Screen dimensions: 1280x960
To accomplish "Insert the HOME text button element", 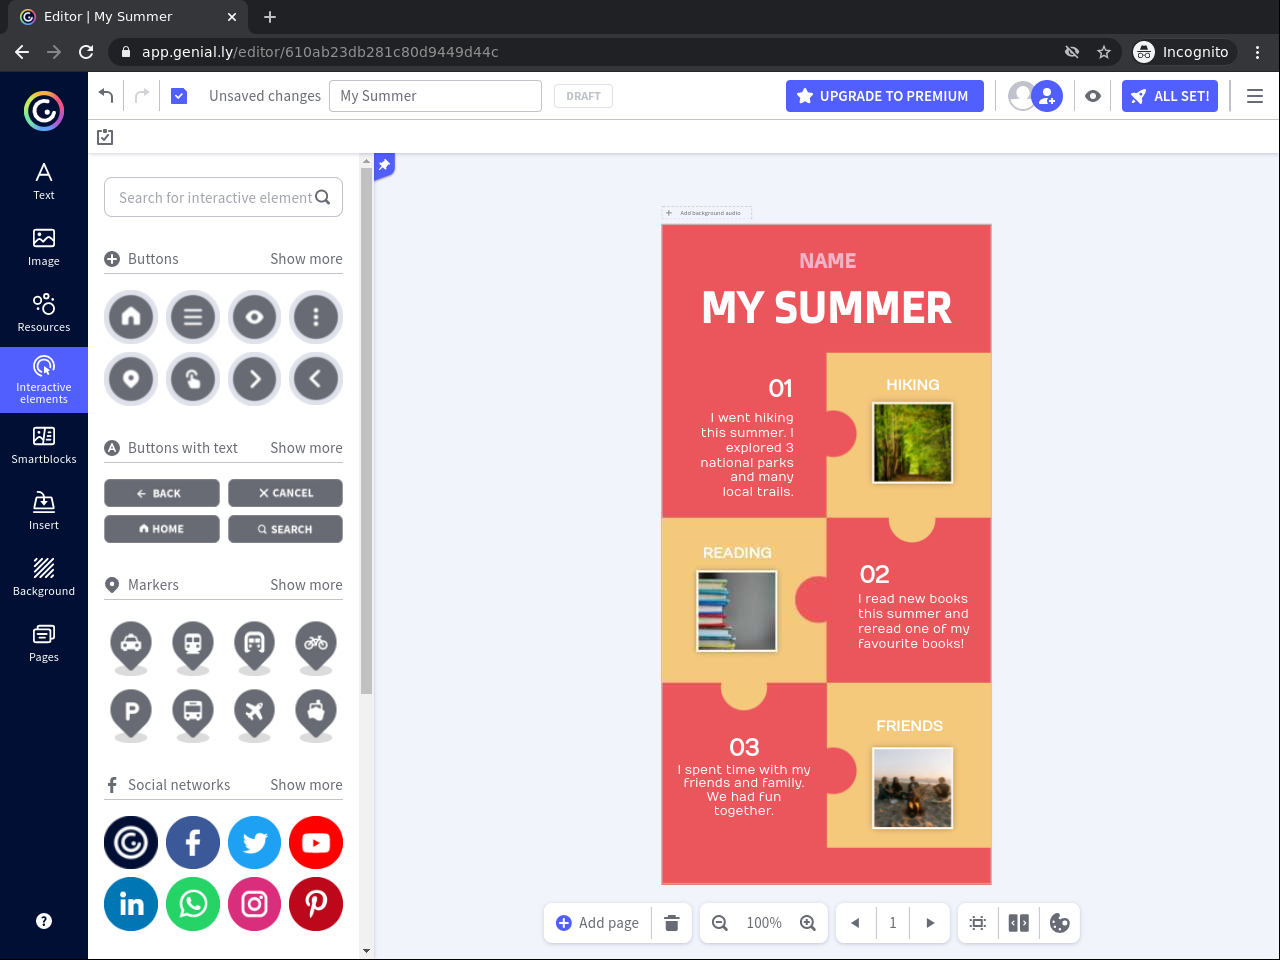I will 162,529.
